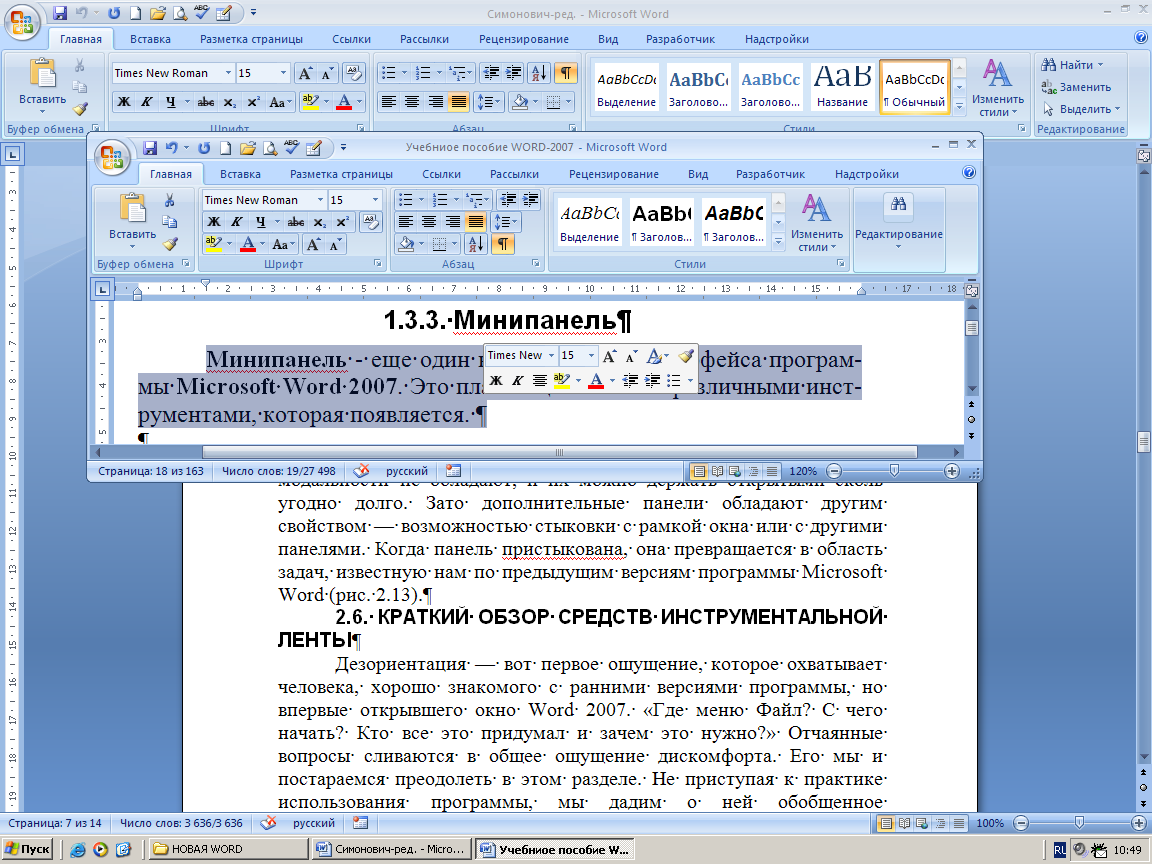Toggle paragraph marks ¶ in Учебное пособие ribbon

503,244
